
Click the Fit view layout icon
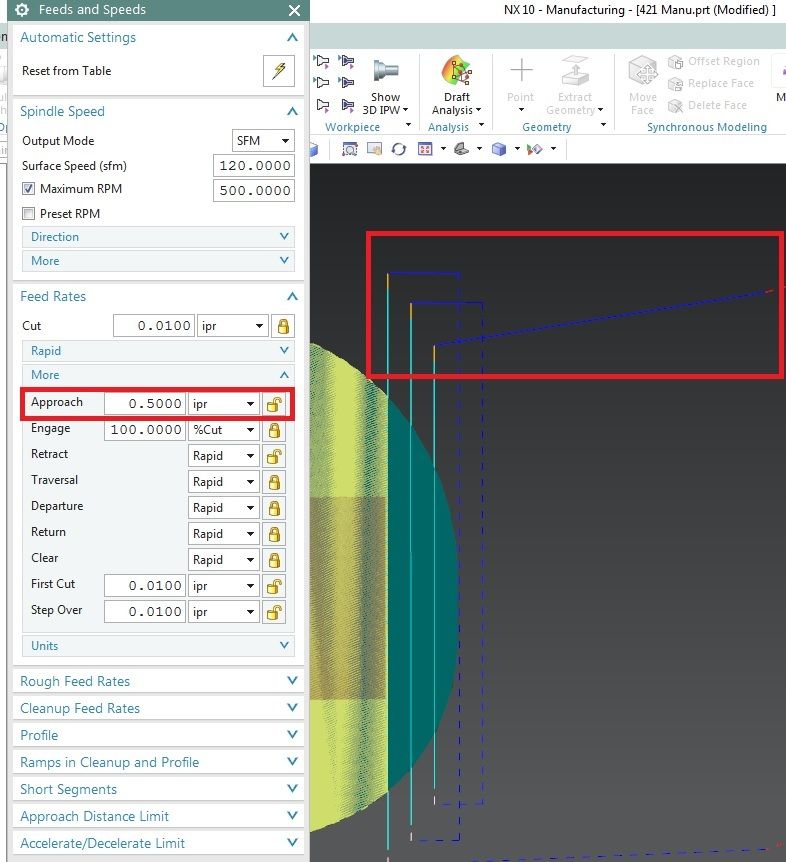click(425, 149)
